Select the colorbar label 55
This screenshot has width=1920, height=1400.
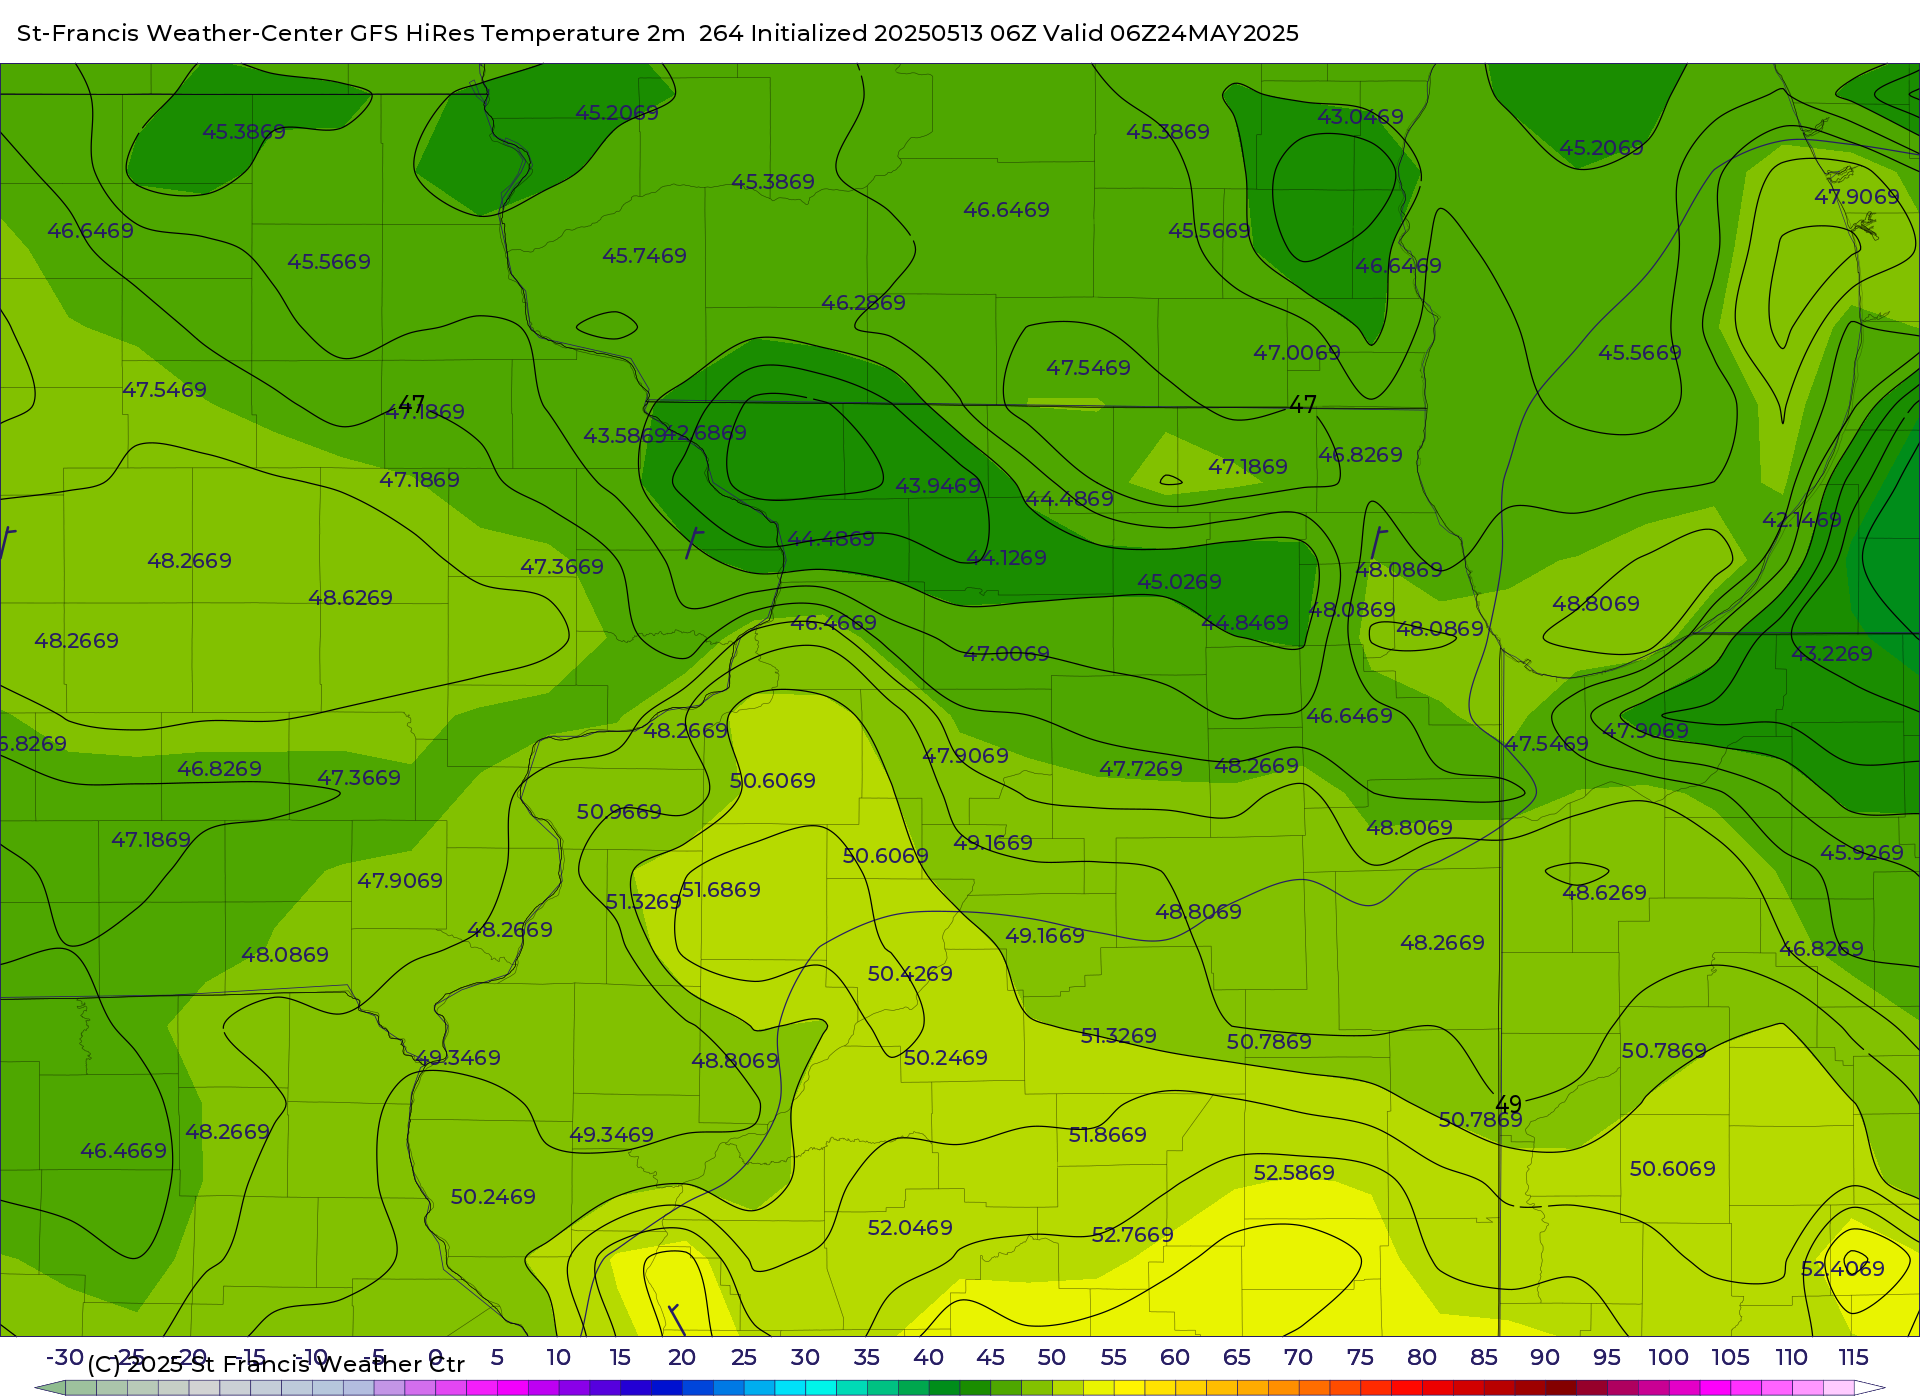(x=1113, y=1357)
